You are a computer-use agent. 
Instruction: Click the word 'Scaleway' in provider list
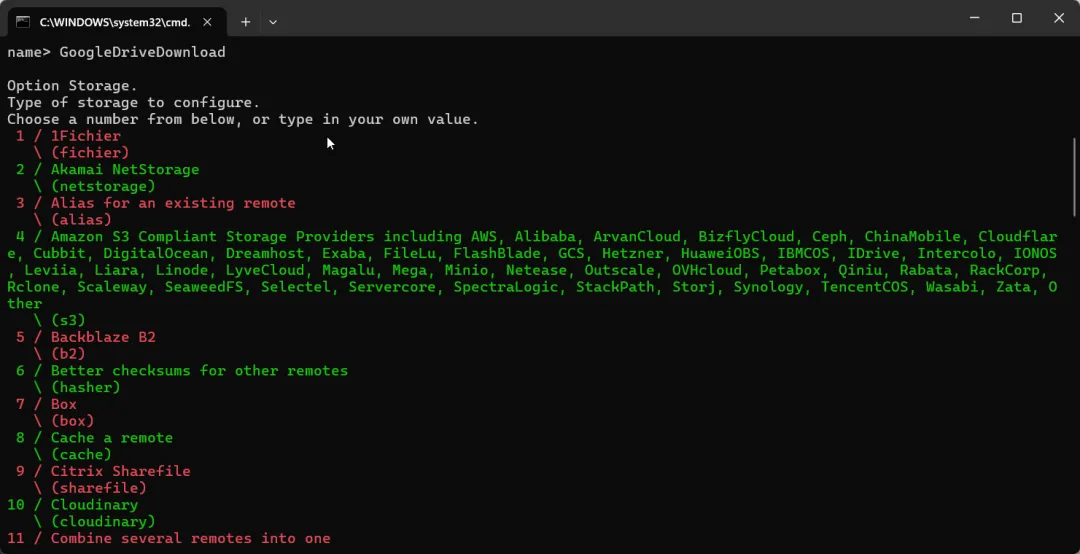[x=112, y=287]
